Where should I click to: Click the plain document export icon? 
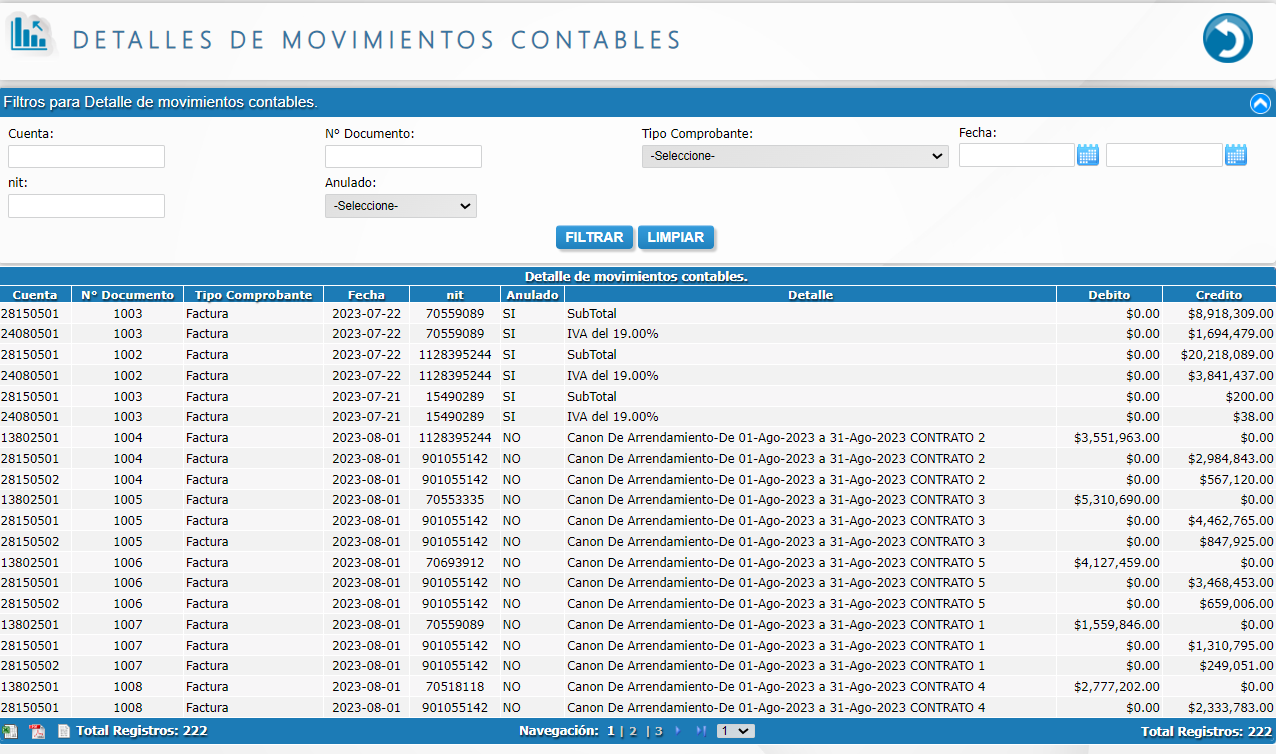[64, 731]
